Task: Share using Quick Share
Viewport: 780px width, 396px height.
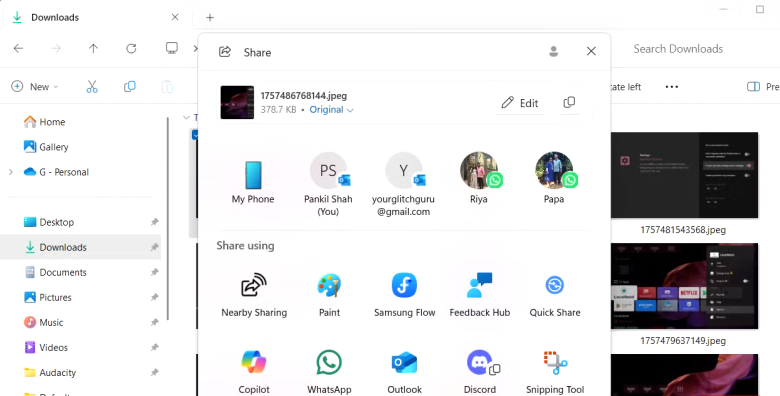Action: click(555, 295)
